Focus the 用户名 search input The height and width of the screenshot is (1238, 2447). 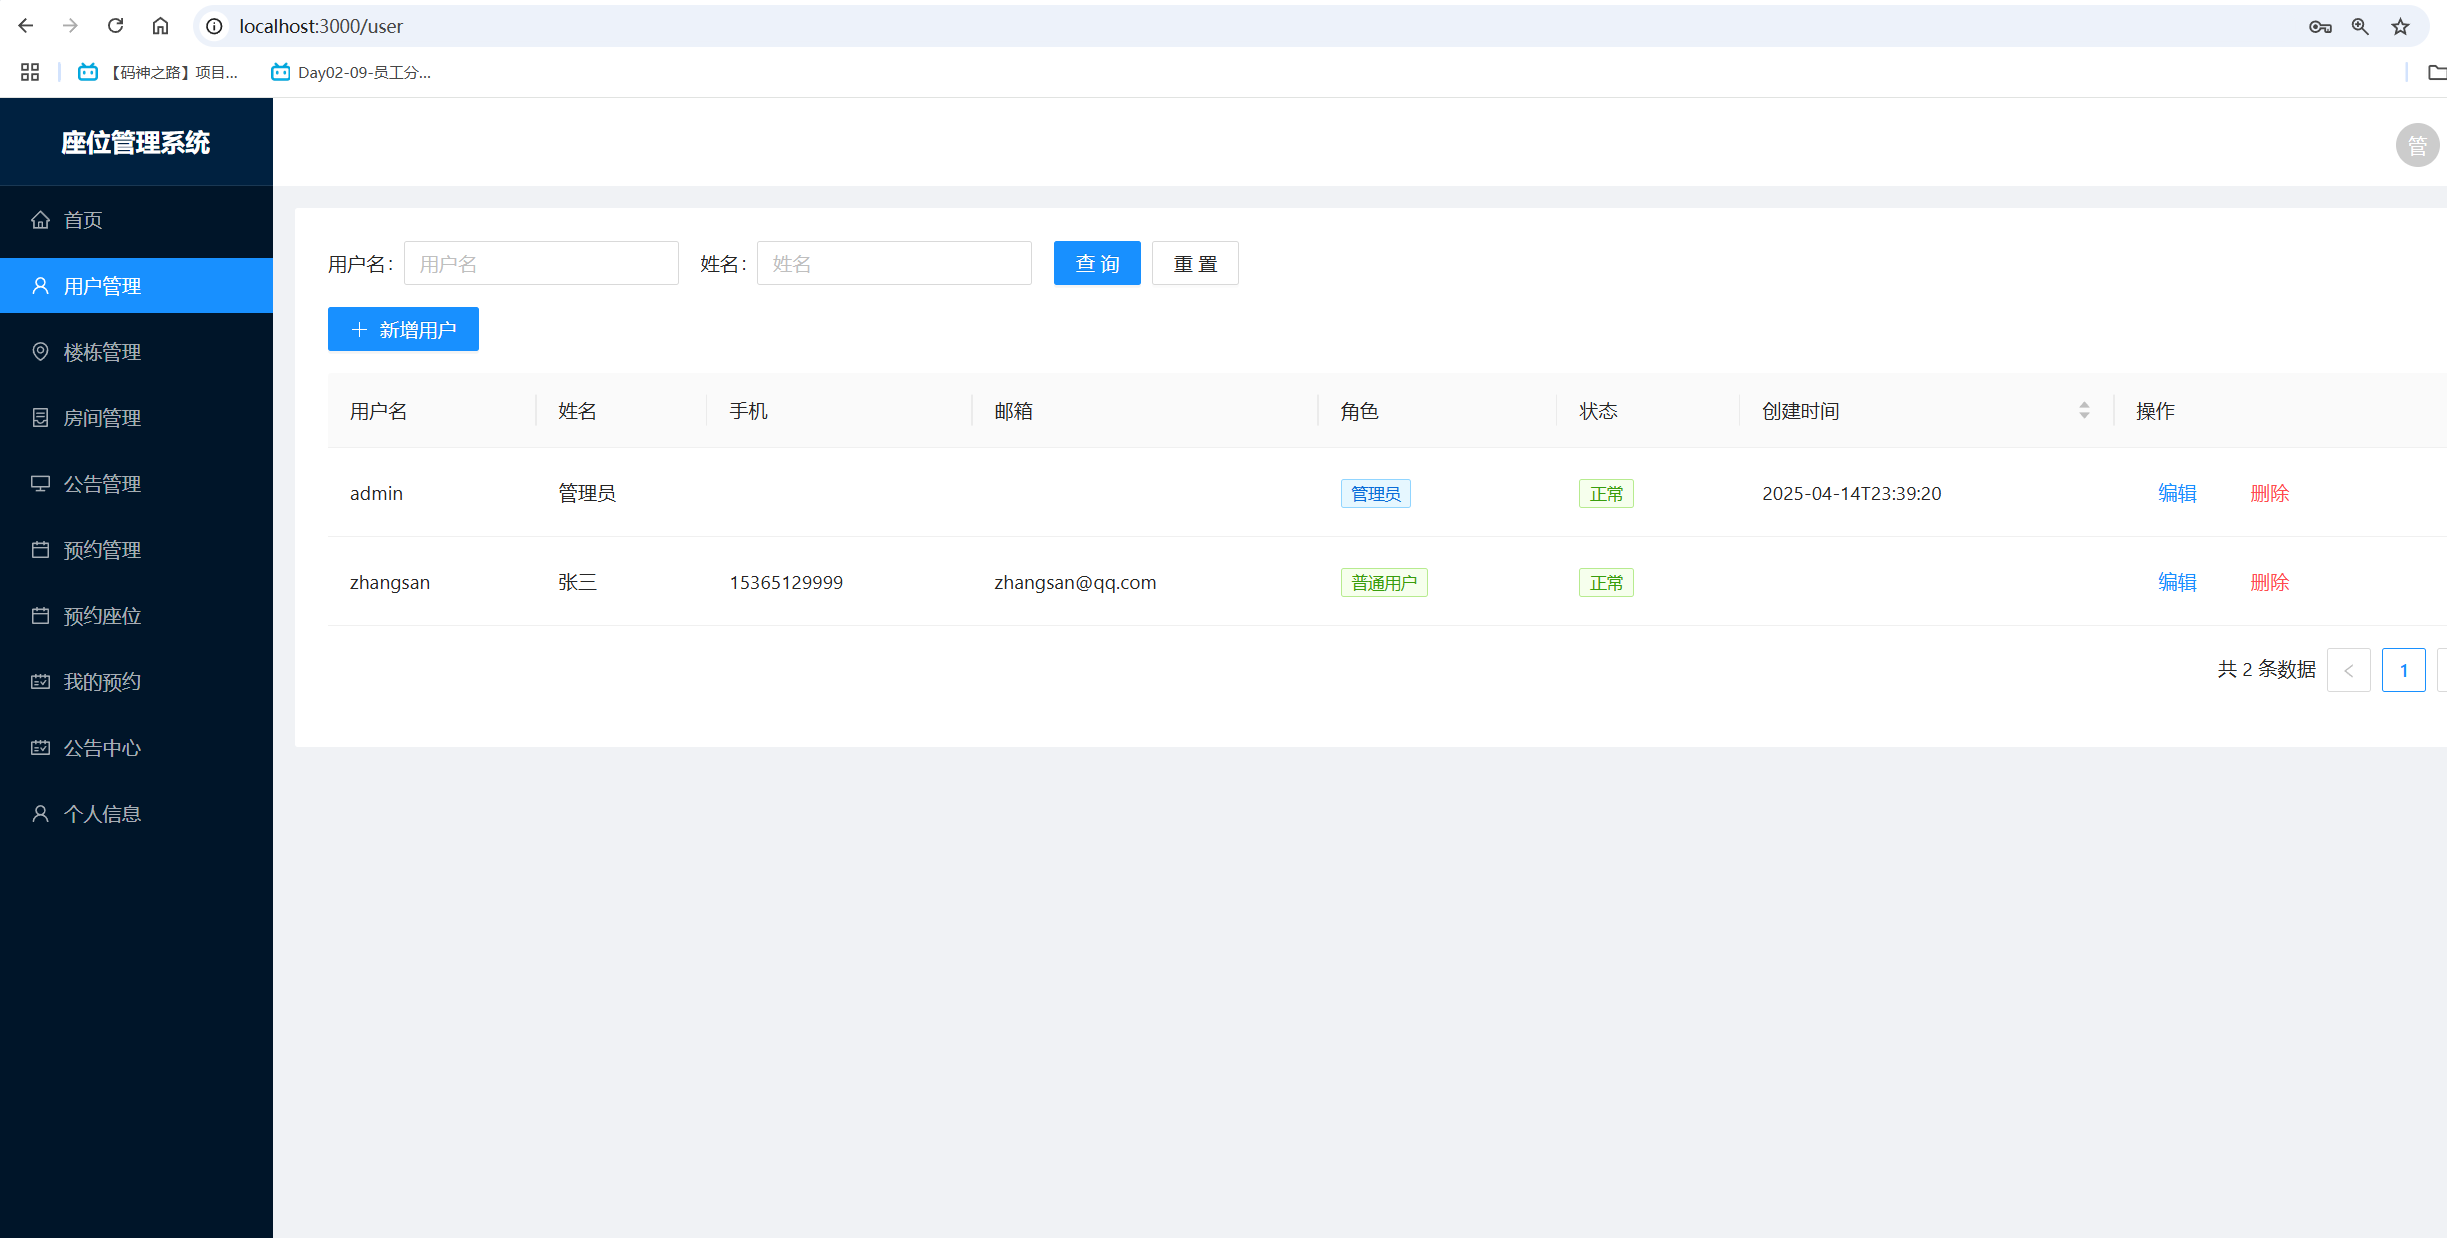pyautogui.click(x=540, y=264)
